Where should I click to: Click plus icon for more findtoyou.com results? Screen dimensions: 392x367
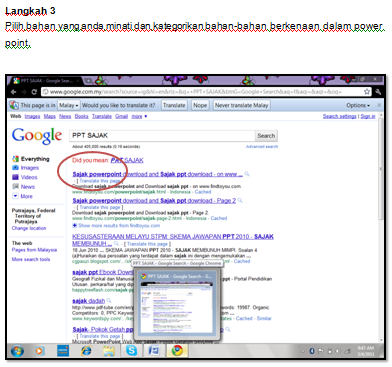coord(75,225)
